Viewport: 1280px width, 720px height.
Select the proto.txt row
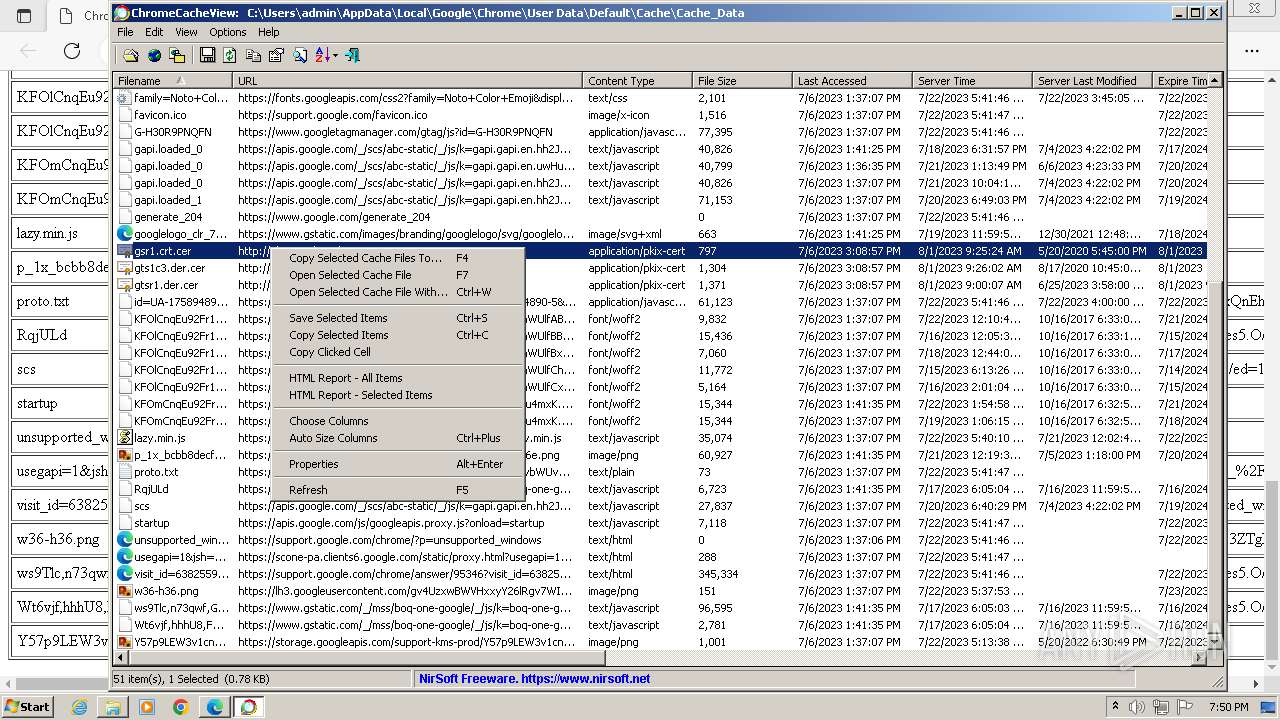(660, 472)
